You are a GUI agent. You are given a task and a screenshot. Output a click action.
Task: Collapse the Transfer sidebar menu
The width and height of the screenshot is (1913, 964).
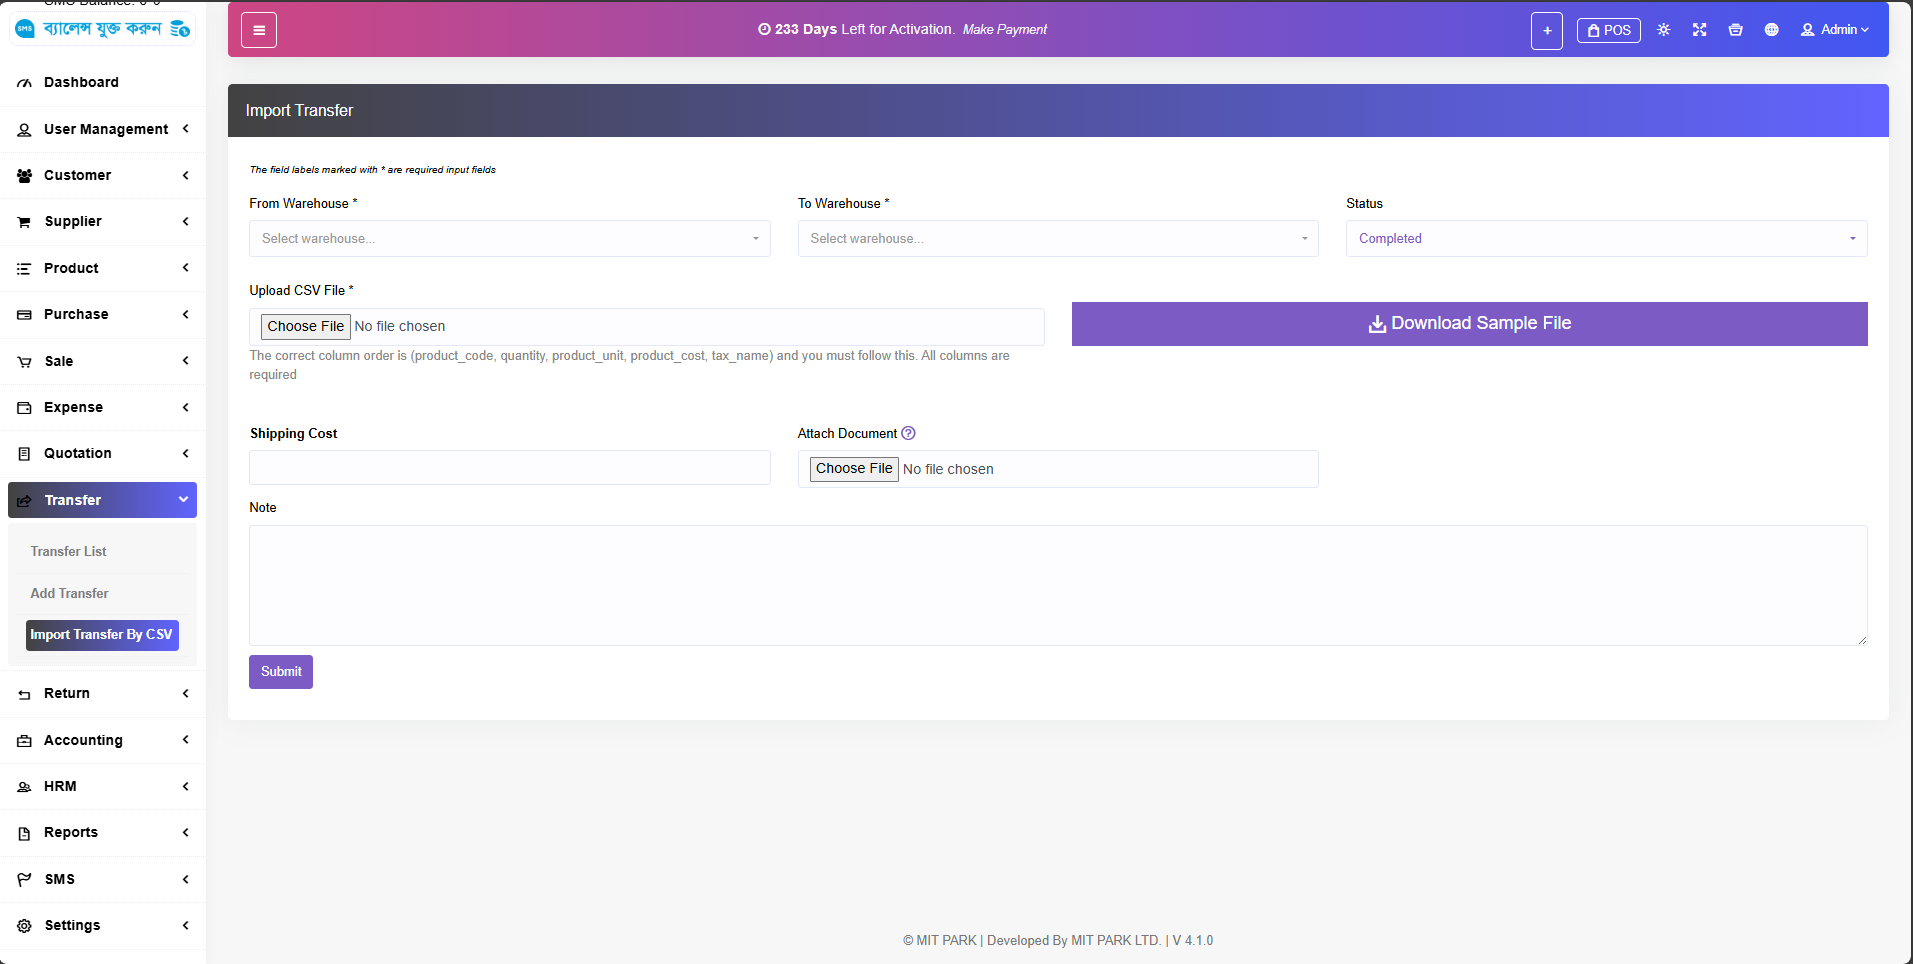[x=102, y=500]
